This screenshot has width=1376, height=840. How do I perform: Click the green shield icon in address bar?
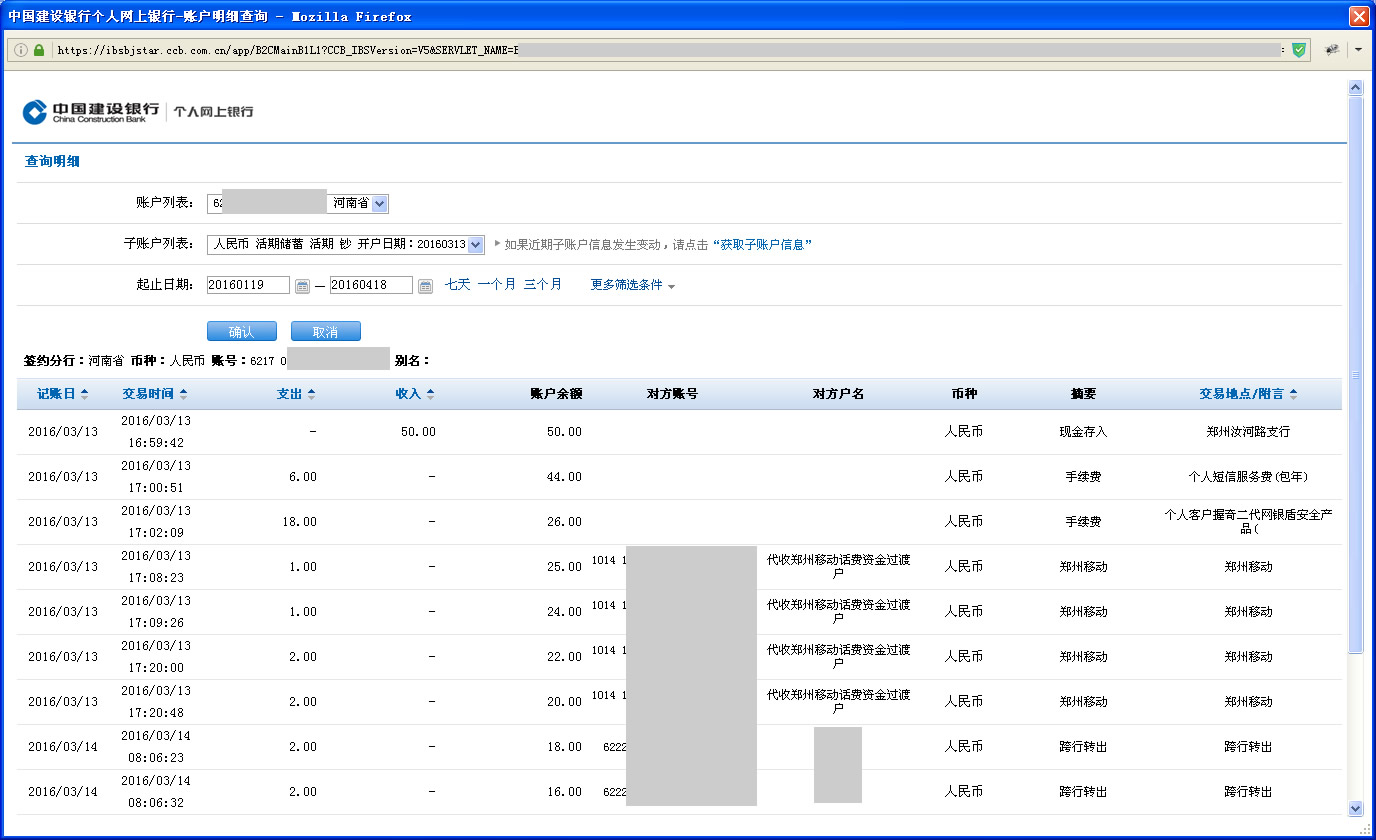(x=1299, y=49)
